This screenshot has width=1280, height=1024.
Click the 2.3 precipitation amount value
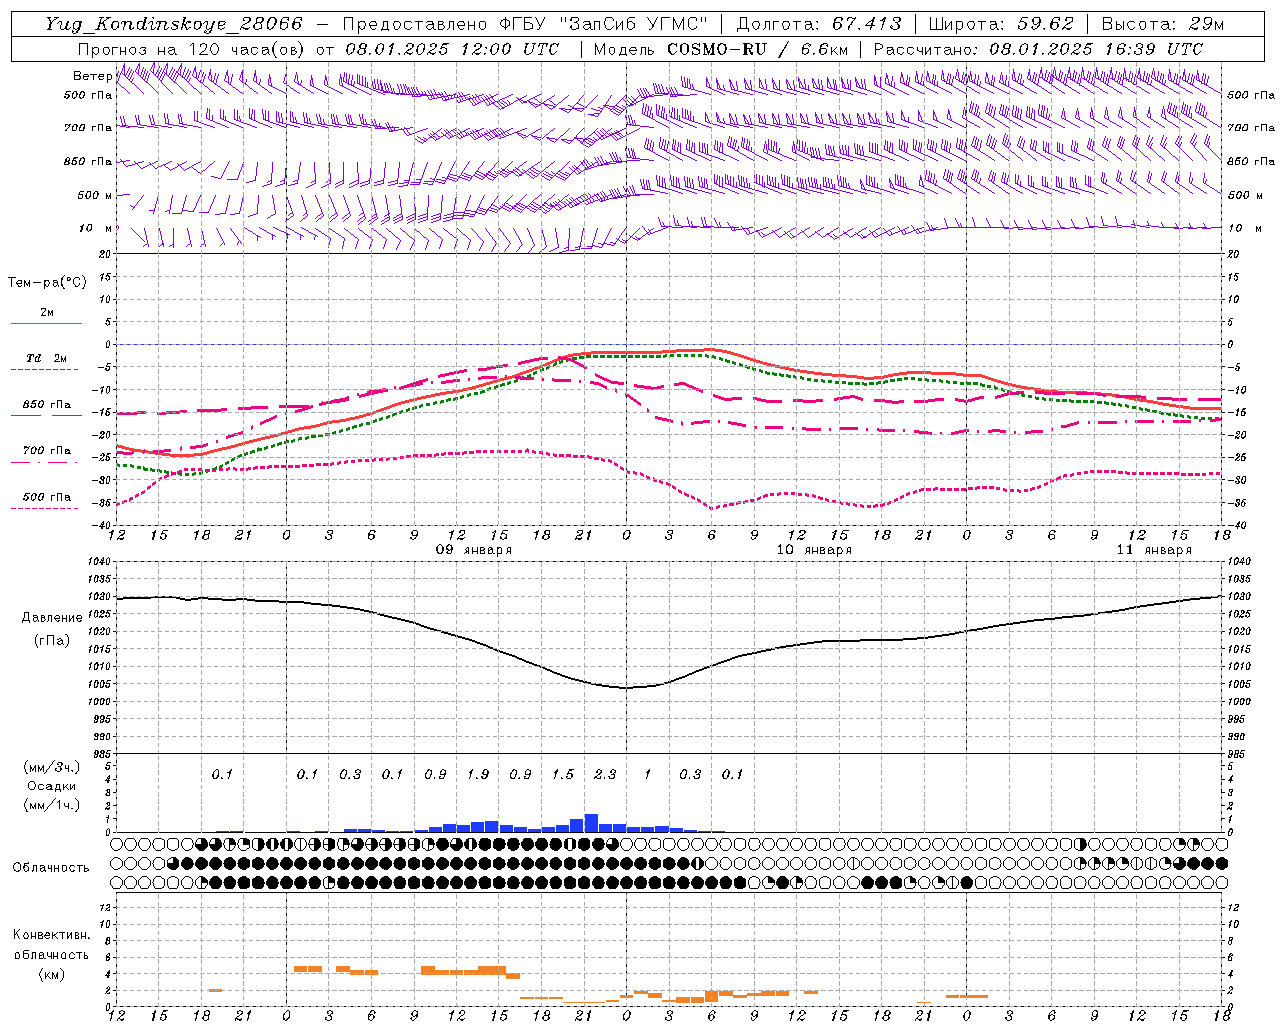[x=605, y=775]
